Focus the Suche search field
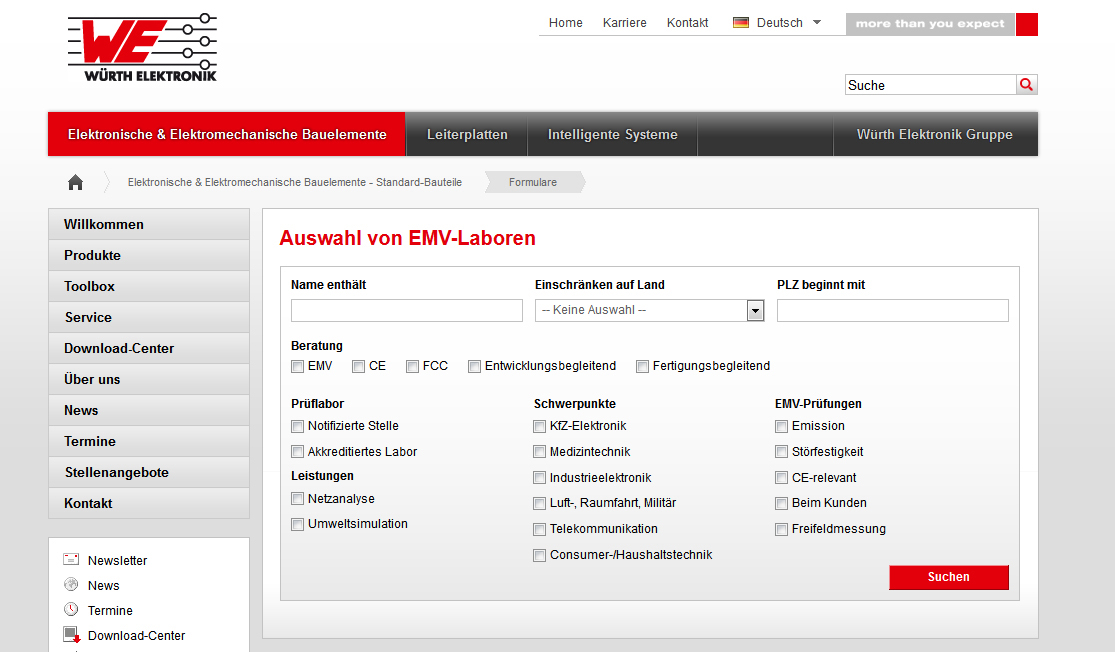 930,85
